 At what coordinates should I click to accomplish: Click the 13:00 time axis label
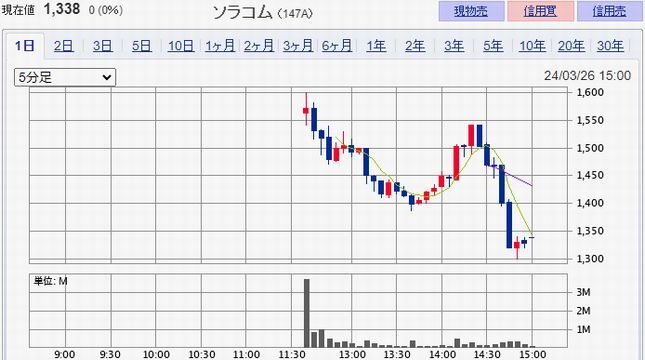point(352,354)
